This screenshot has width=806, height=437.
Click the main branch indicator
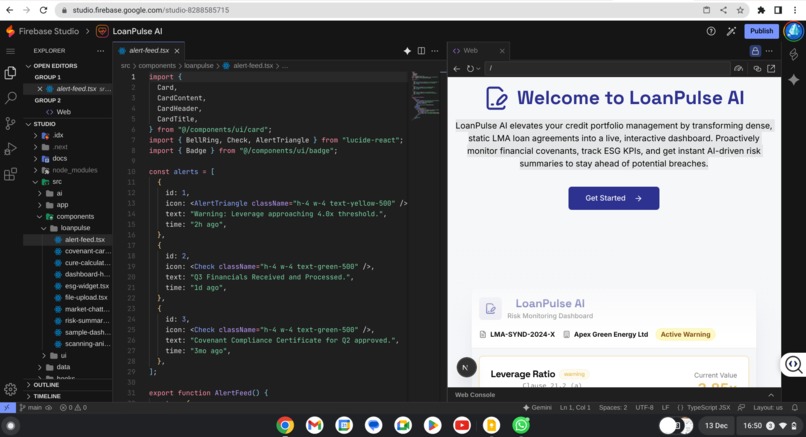31,407
